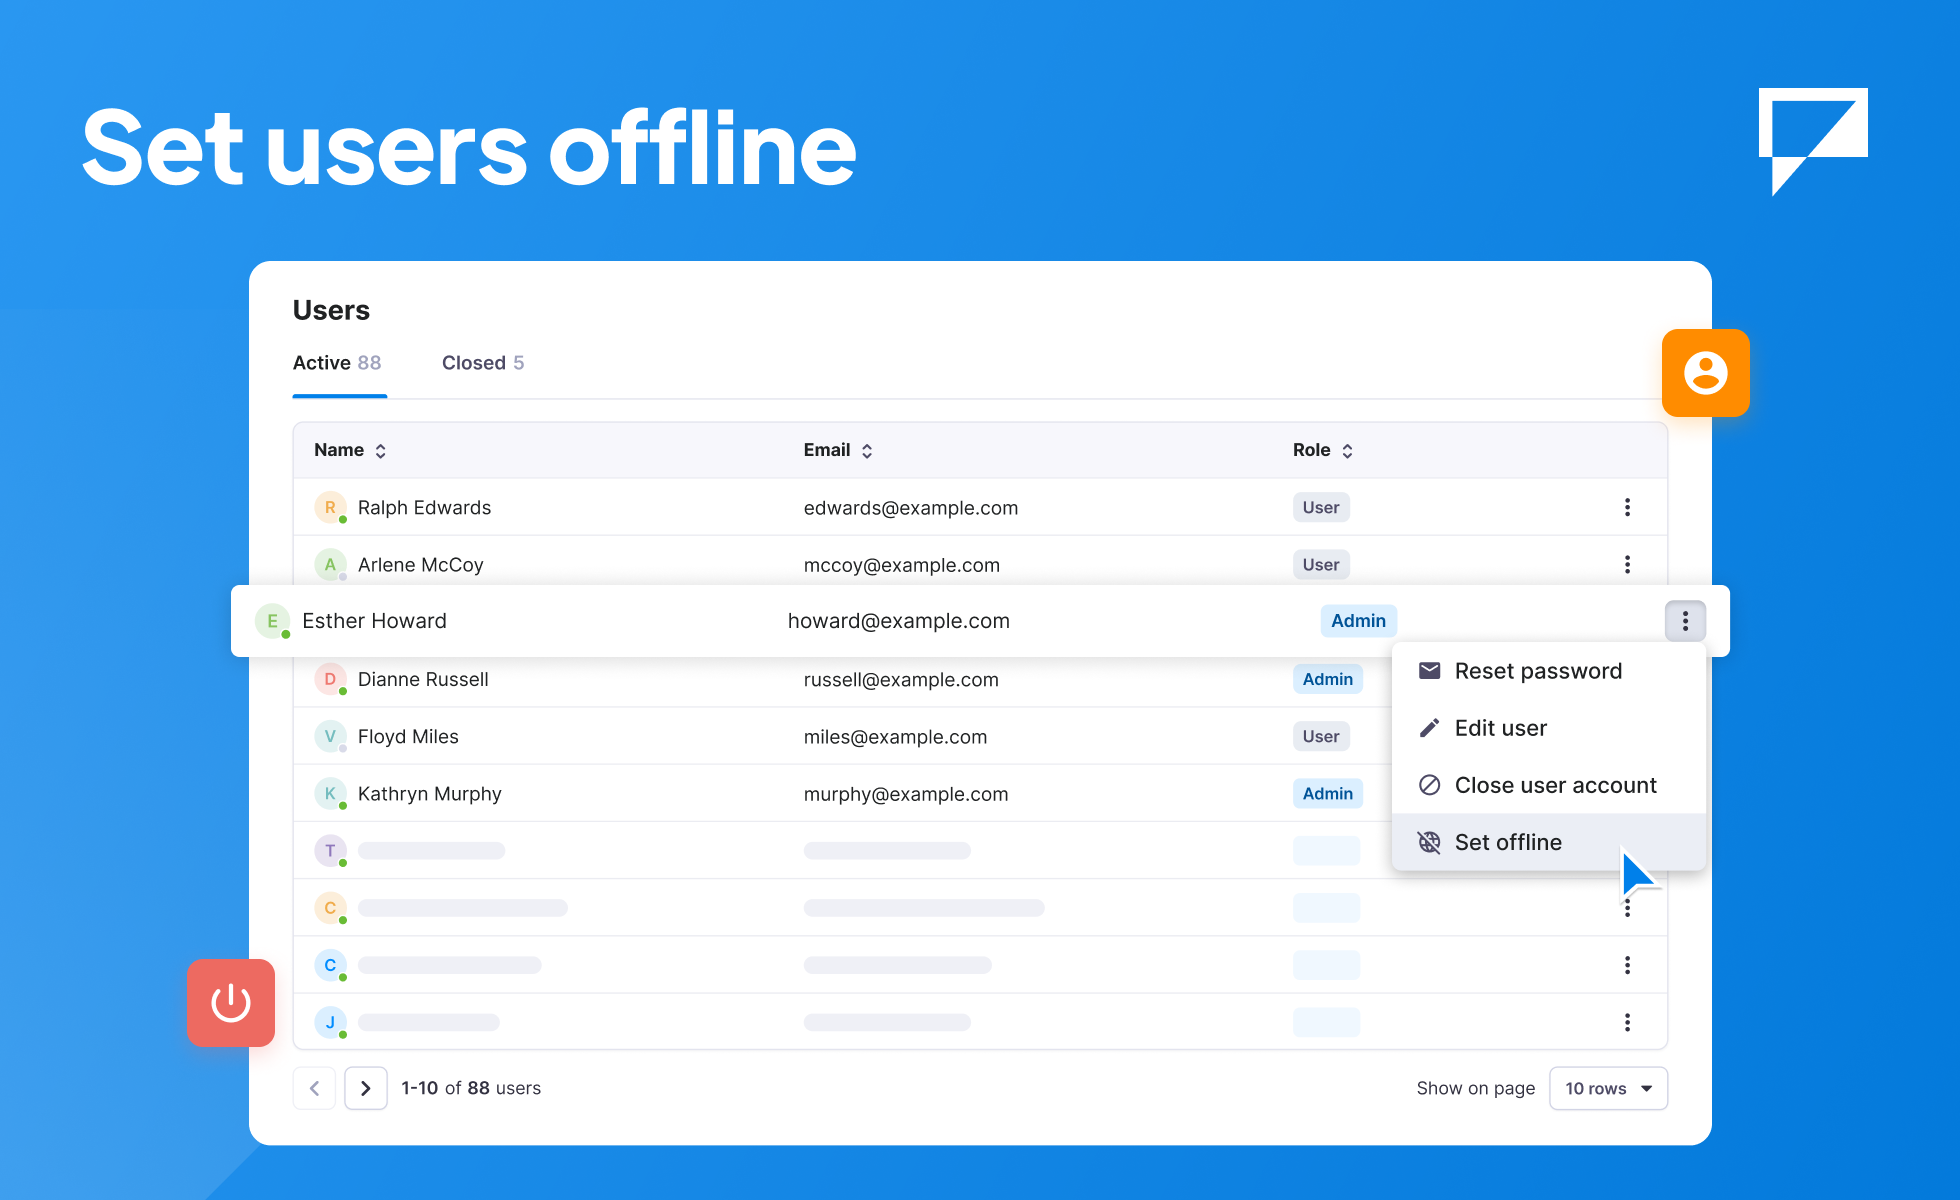Sort users by Email column
Image resolution: width=1960 pixels, height=1200 pixels.
tap(867, 450)
